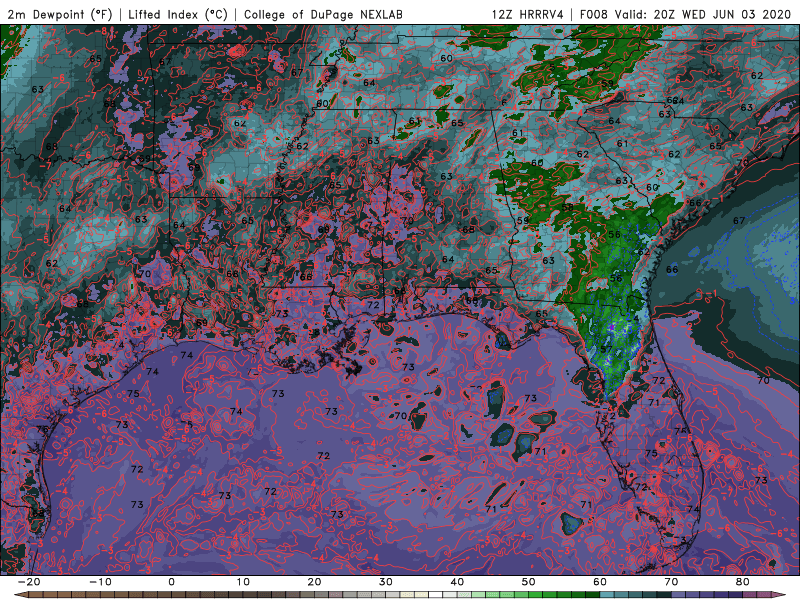Click the 'Lifted Index (°C)' header label
The width and height of the screenshot is (800, 600).
point(178,14)
